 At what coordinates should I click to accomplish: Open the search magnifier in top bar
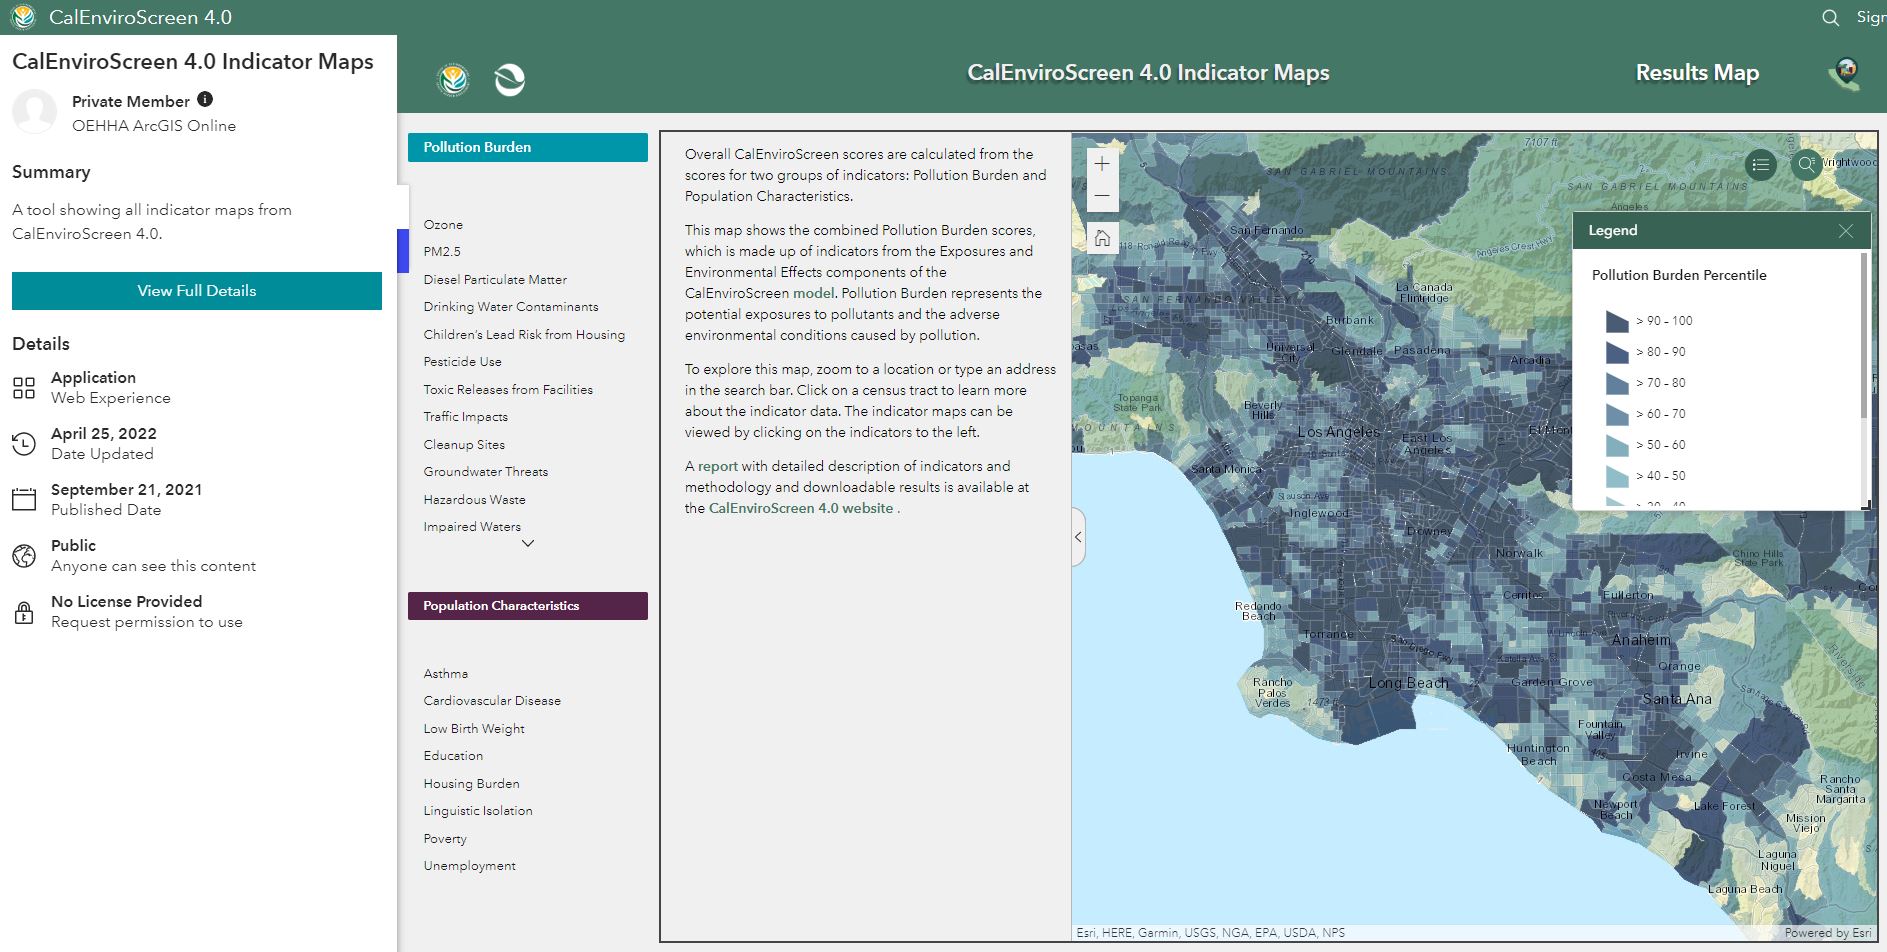1830,17
